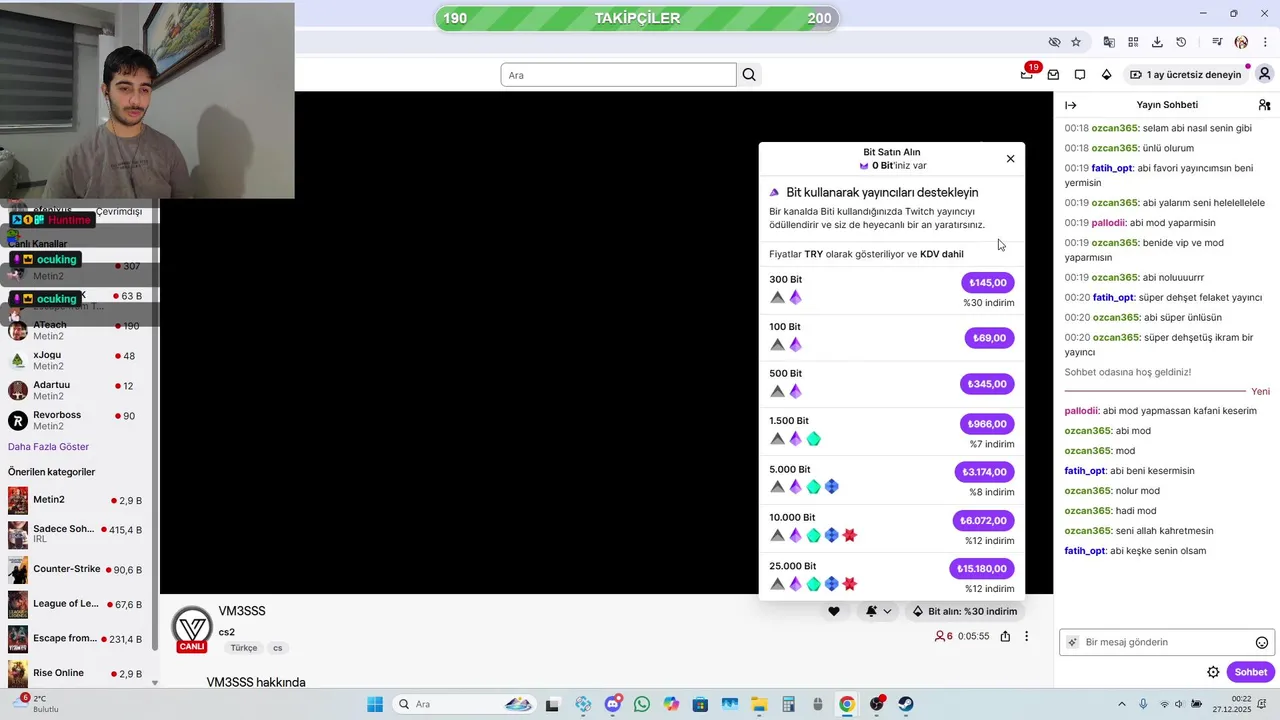
Task: Open OBS Studio from the taskbar
Action: (877, 704)
